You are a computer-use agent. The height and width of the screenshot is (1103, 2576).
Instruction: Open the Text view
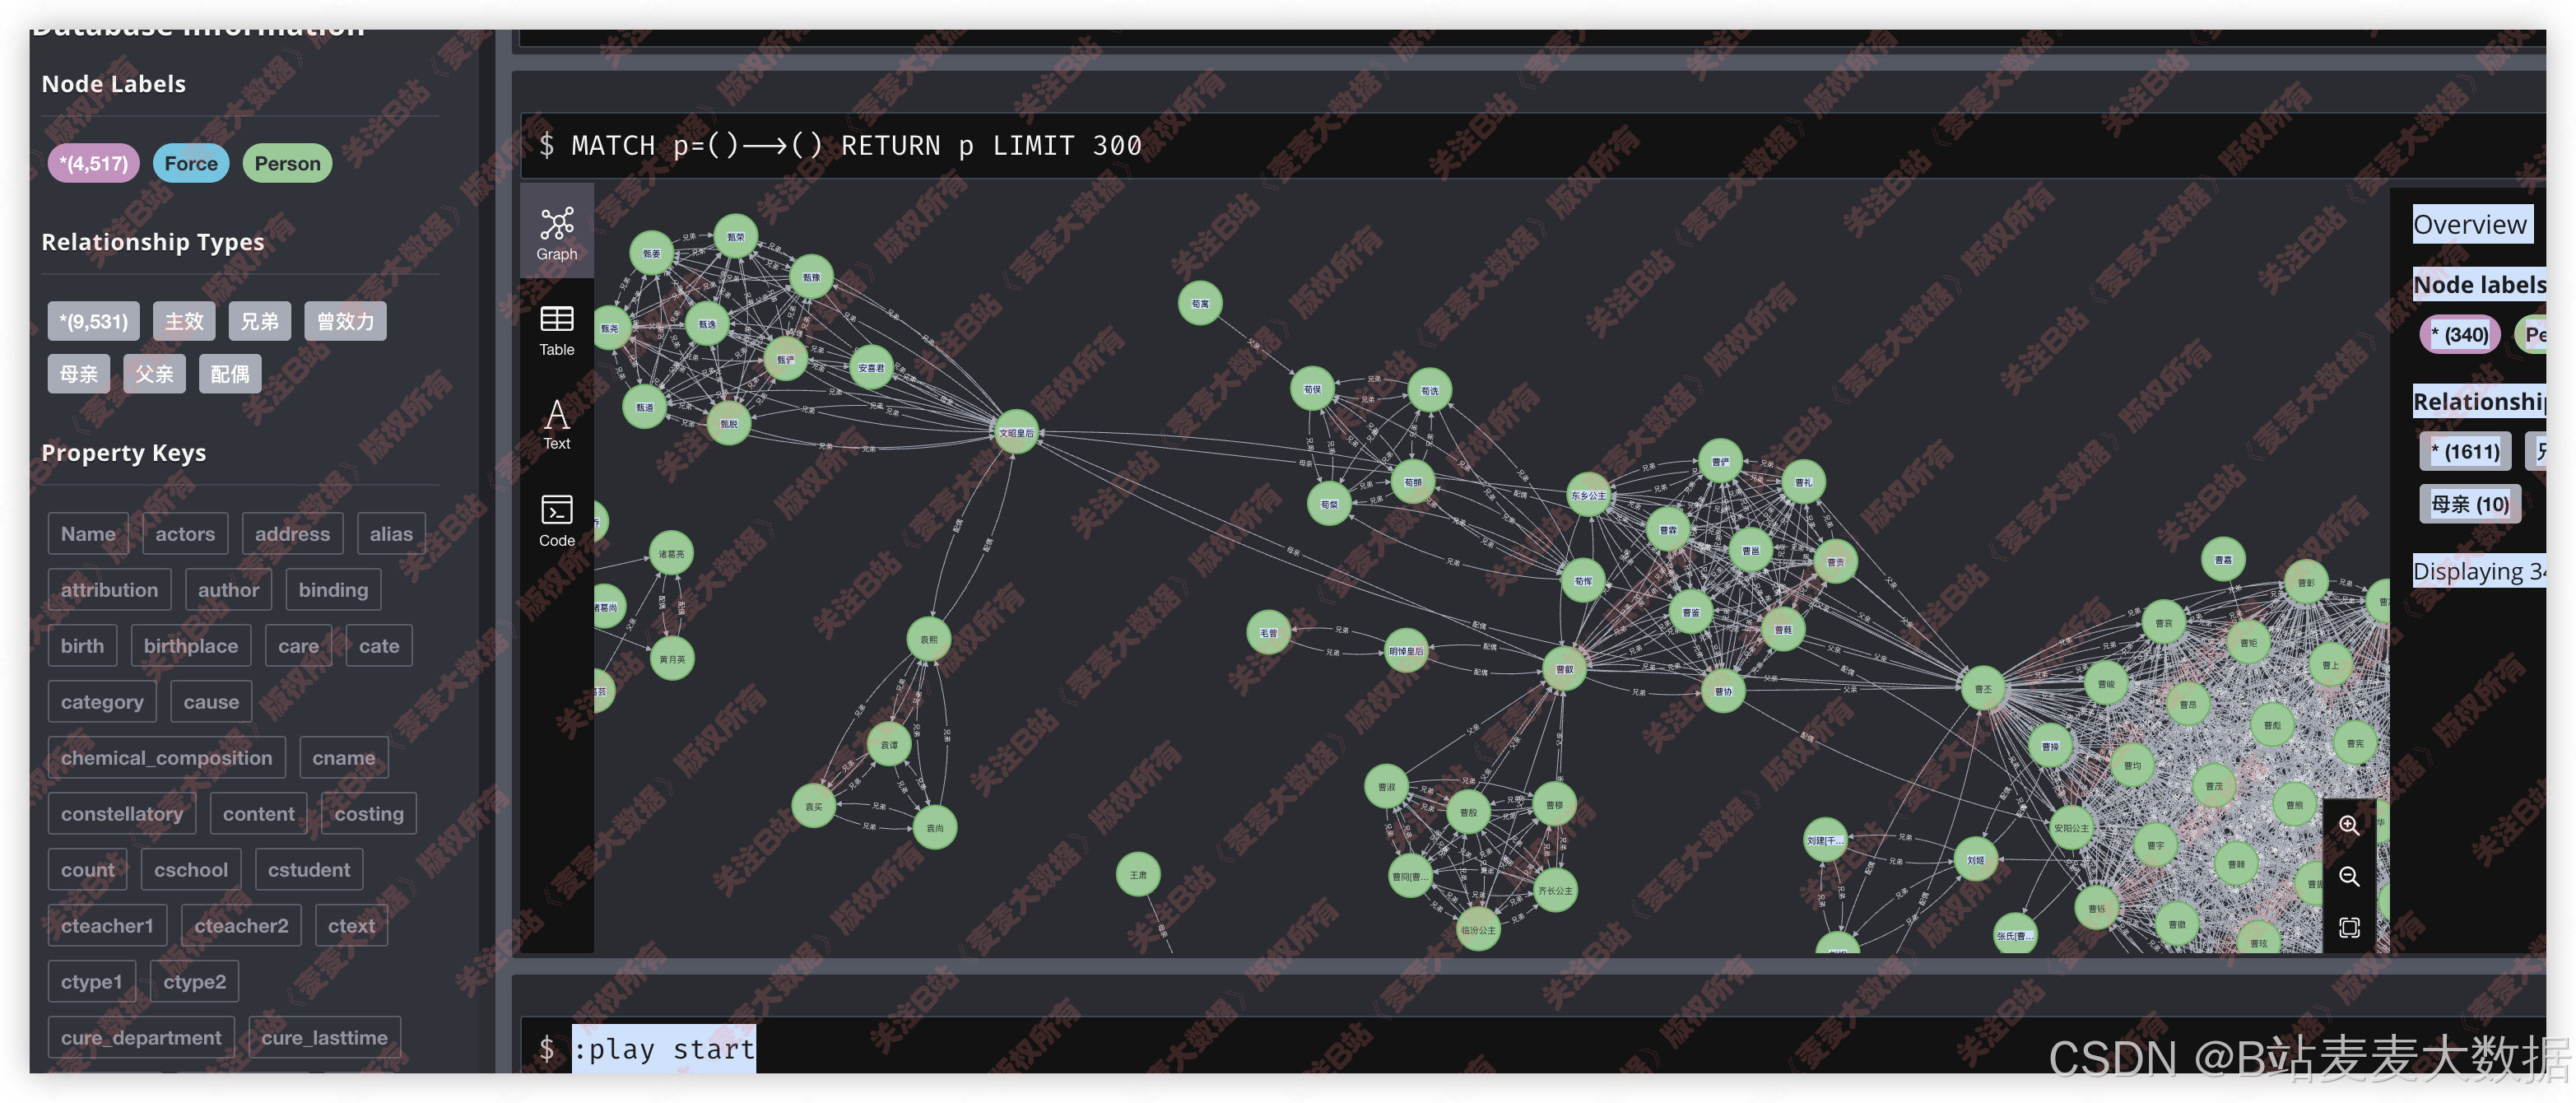coord(556,424)
